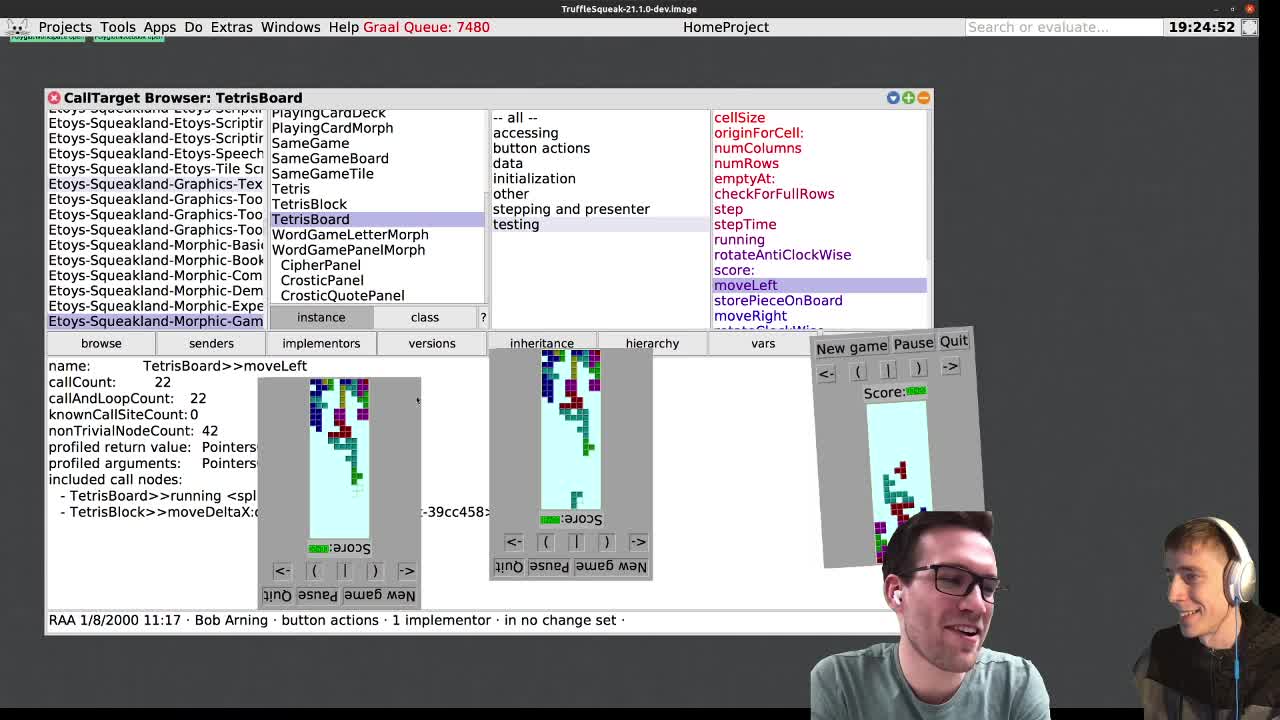
Task: Toggle full screen icon next to clock
Action: coord(1249,27)
